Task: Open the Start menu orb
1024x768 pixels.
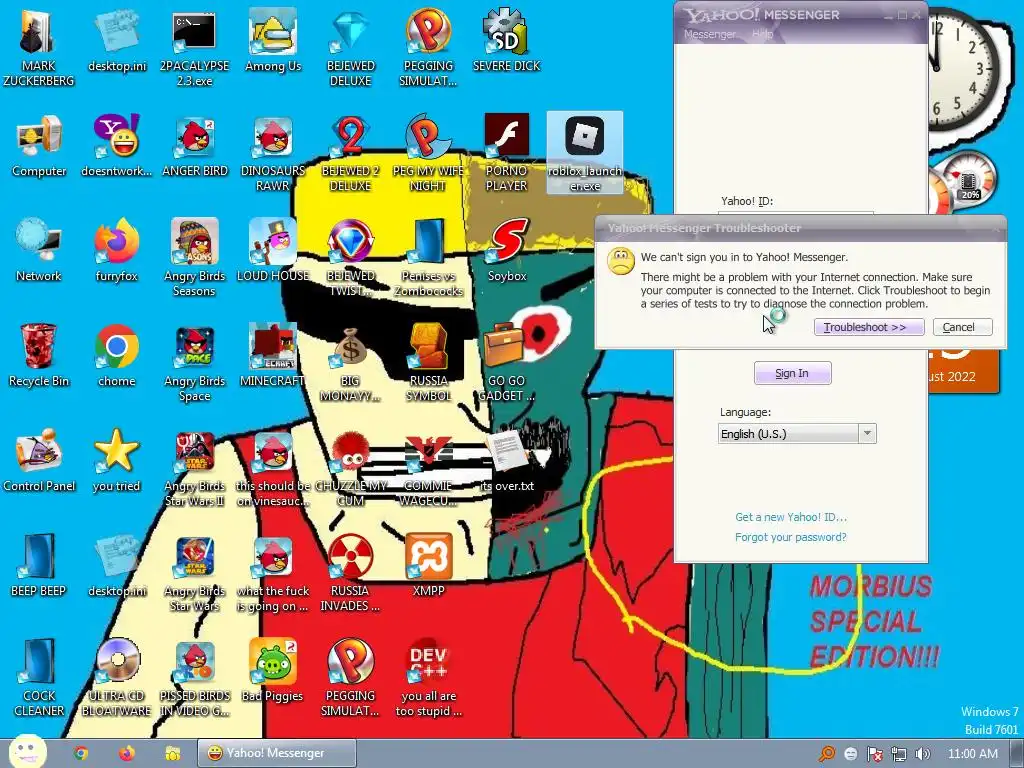Action: pos(27,752)
